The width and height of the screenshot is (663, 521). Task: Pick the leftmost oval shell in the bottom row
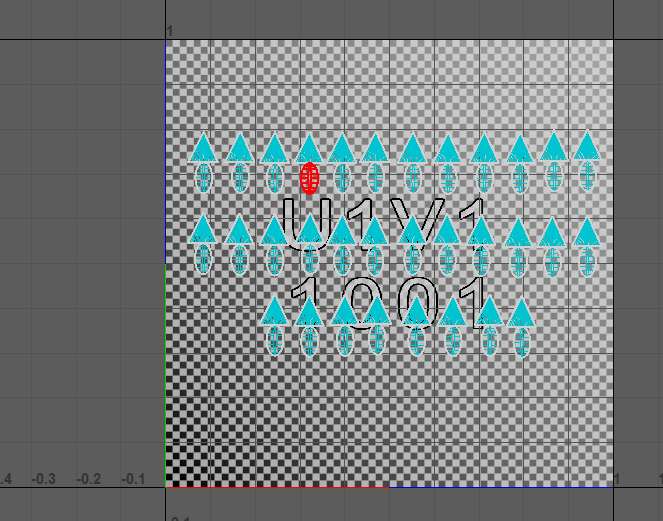(275, 340)
